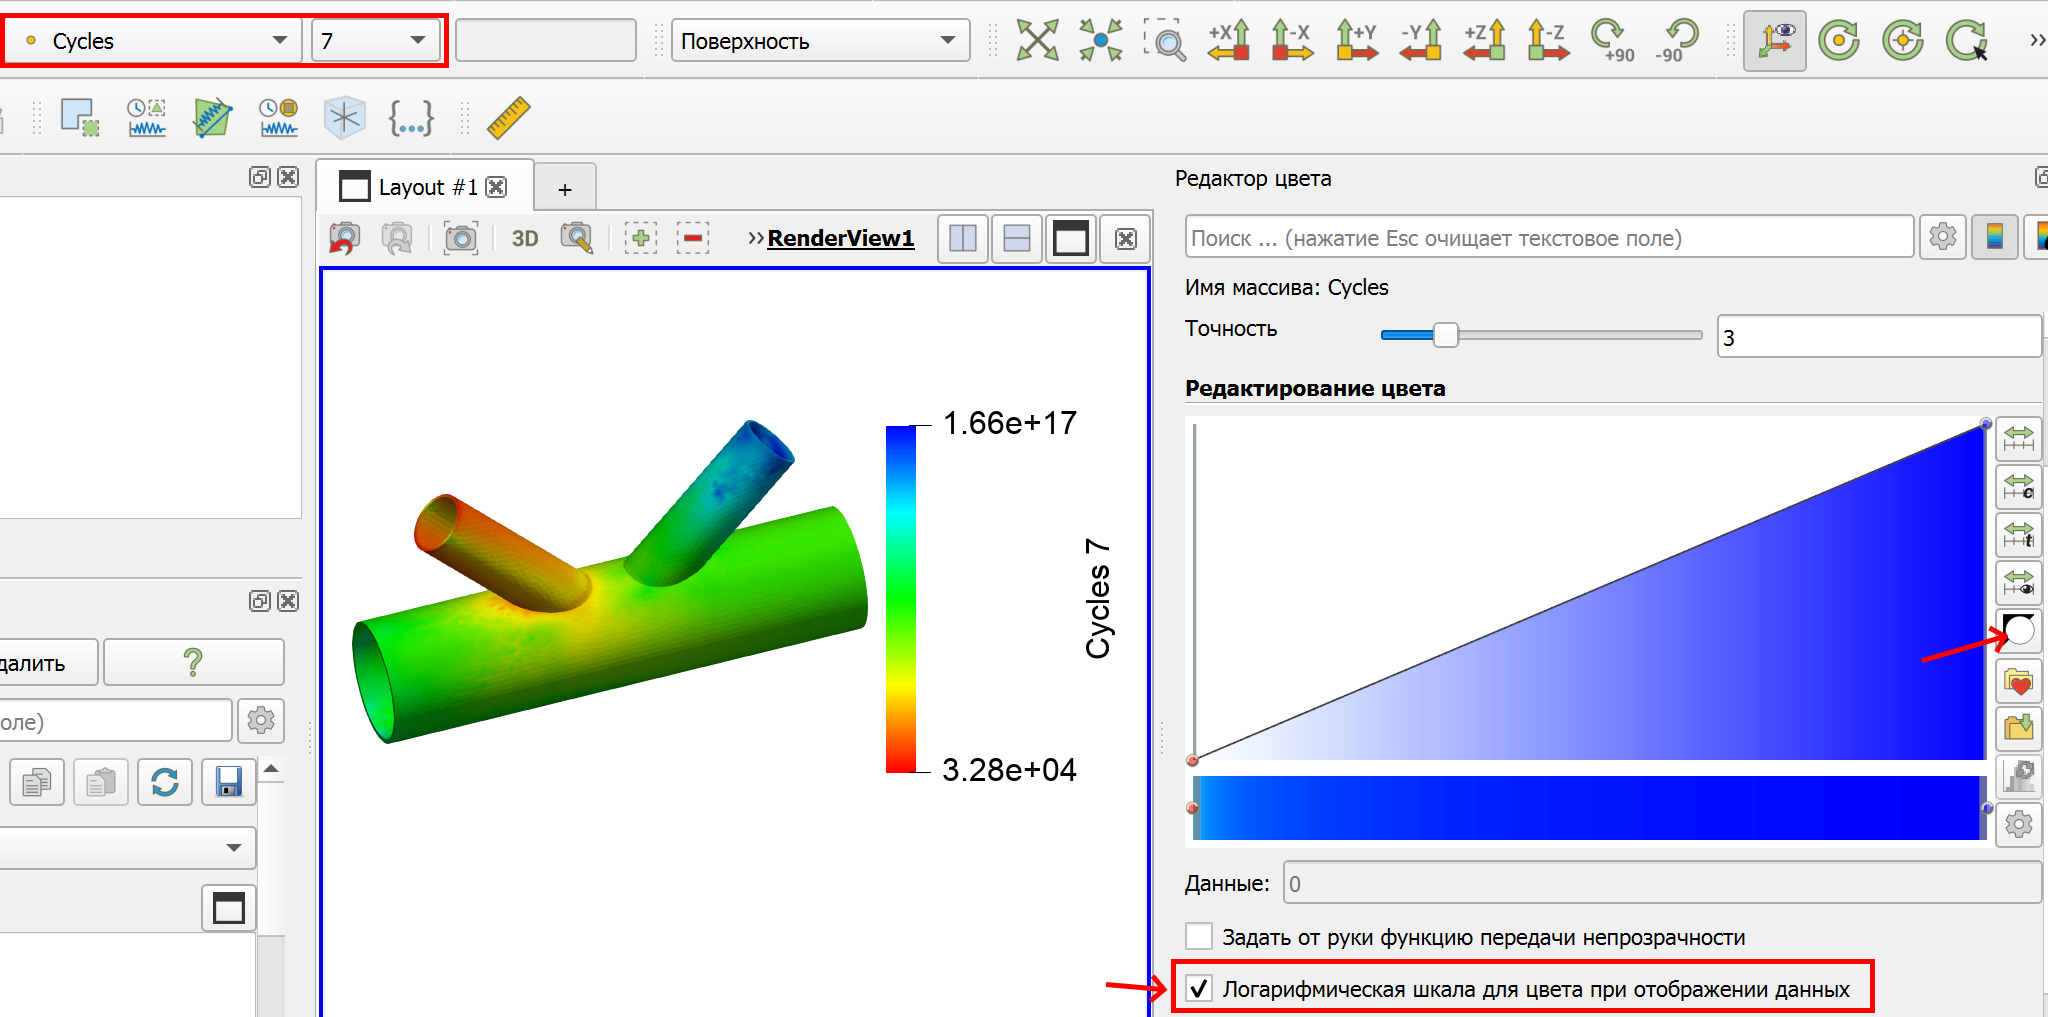2048x1017 pixels.
Task: Open the component dropdown showing 7
Action: (375, 41)
